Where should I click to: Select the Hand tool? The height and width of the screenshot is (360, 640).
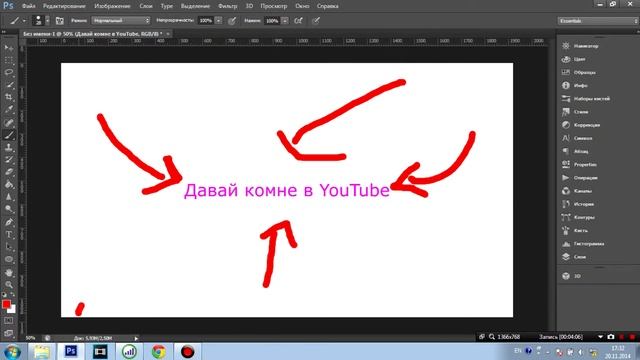(9, 272)
